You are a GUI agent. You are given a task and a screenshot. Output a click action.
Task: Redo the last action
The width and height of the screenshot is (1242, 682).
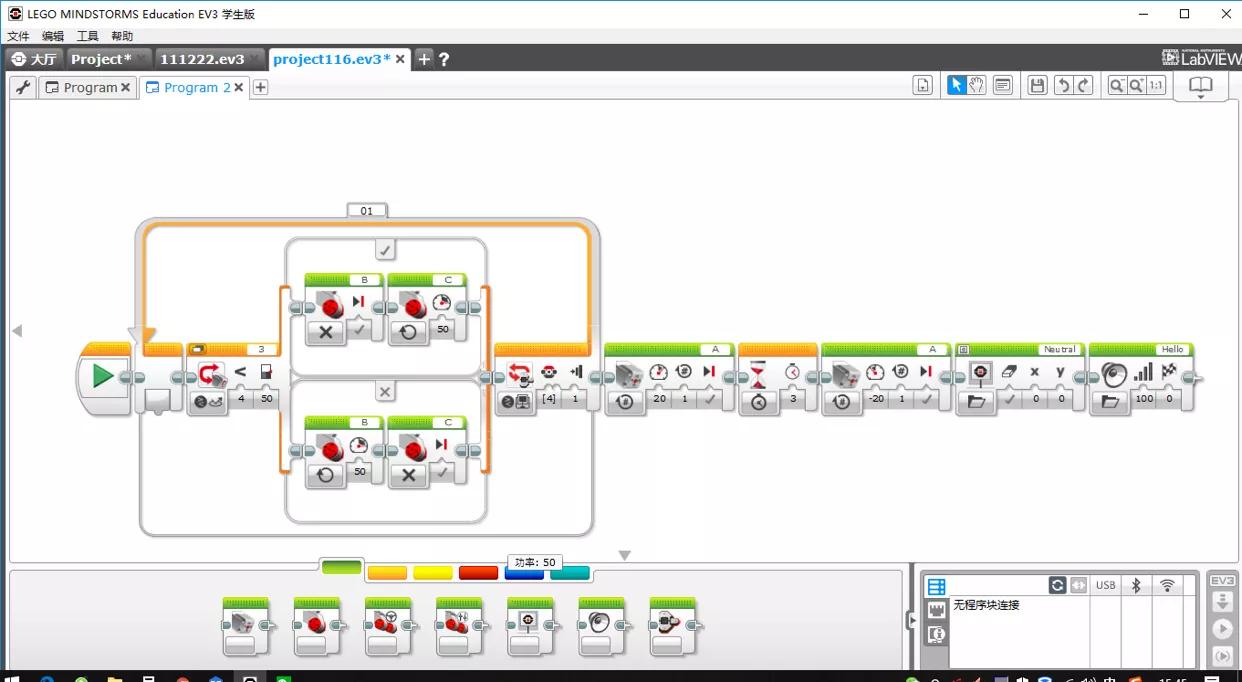(1084, 86)
